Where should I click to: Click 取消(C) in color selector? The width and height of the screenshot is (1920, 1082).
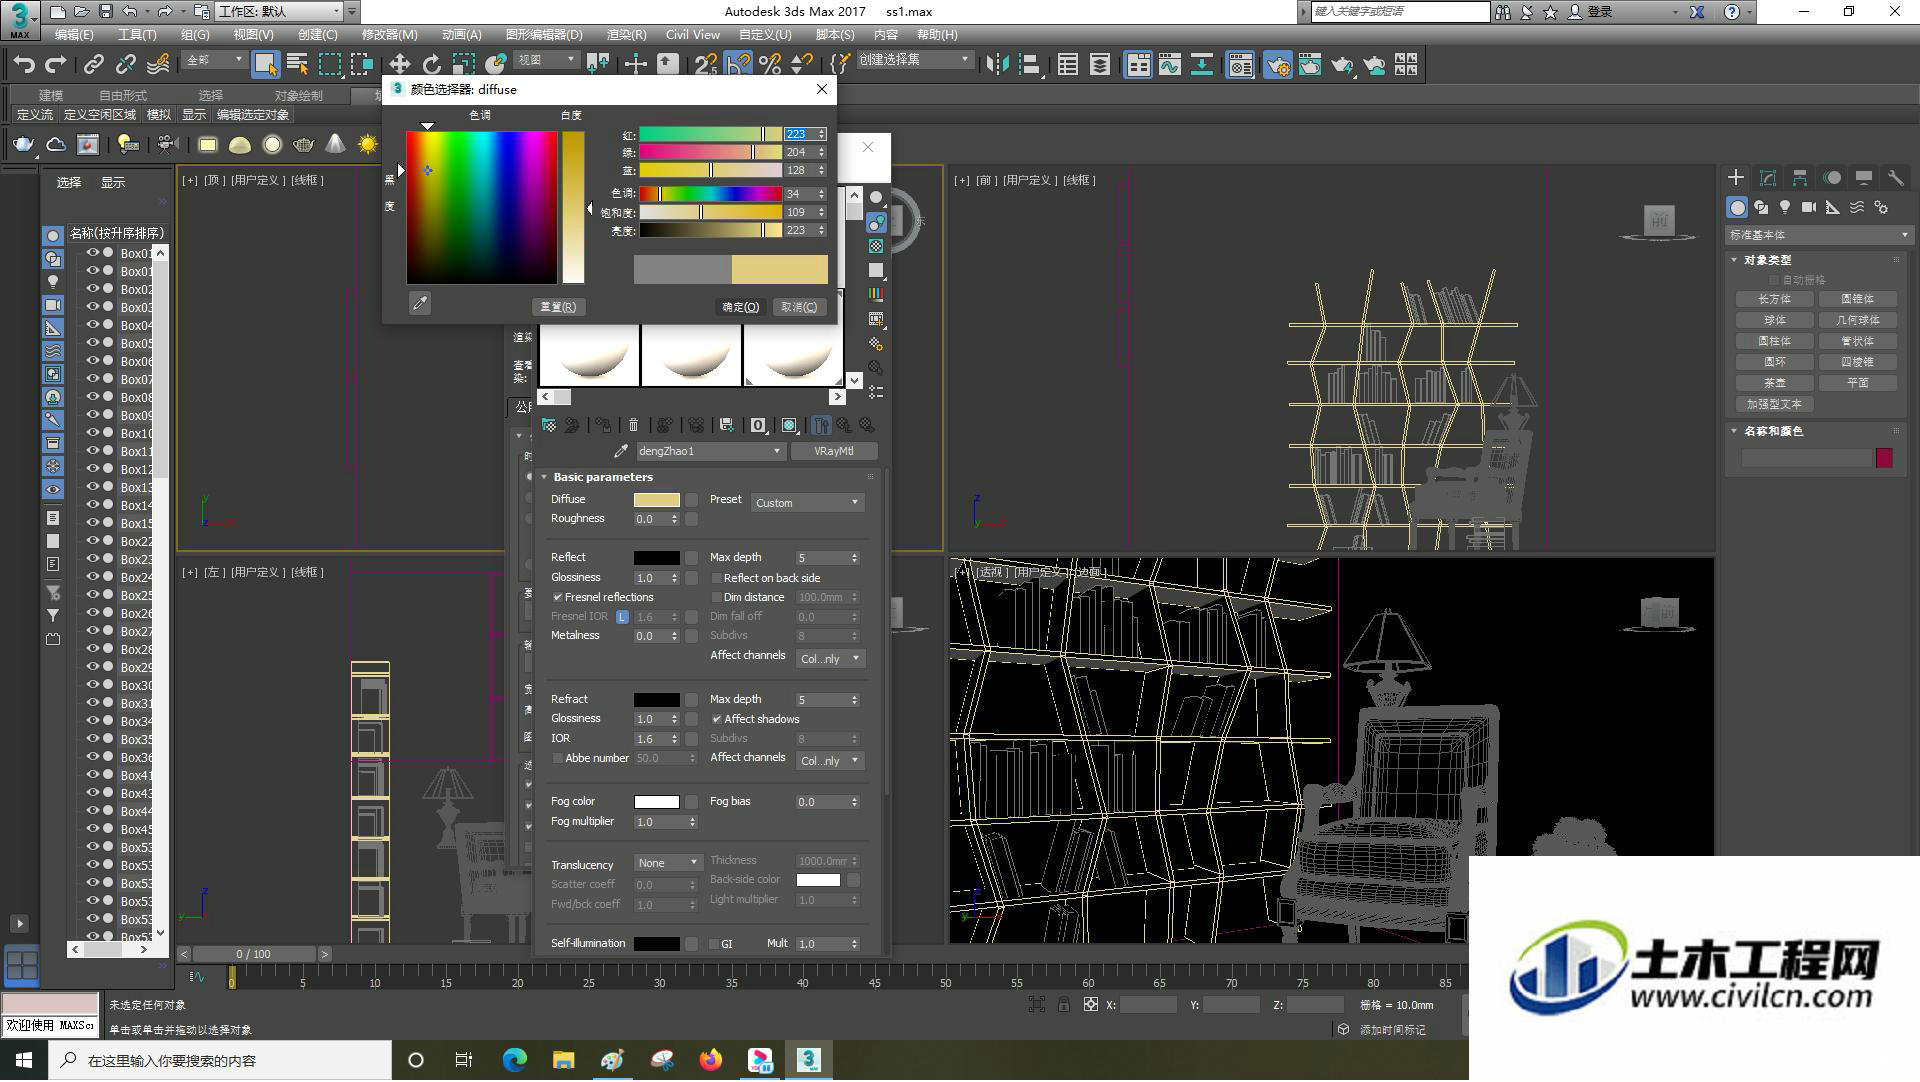point(799,307)
